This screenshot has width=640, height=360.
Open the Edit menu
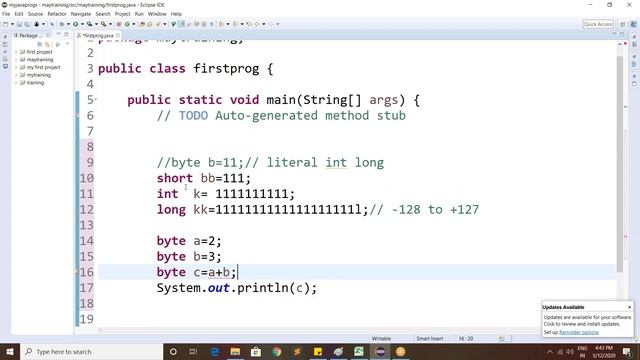pyautogui.click(x=19, y=14)
